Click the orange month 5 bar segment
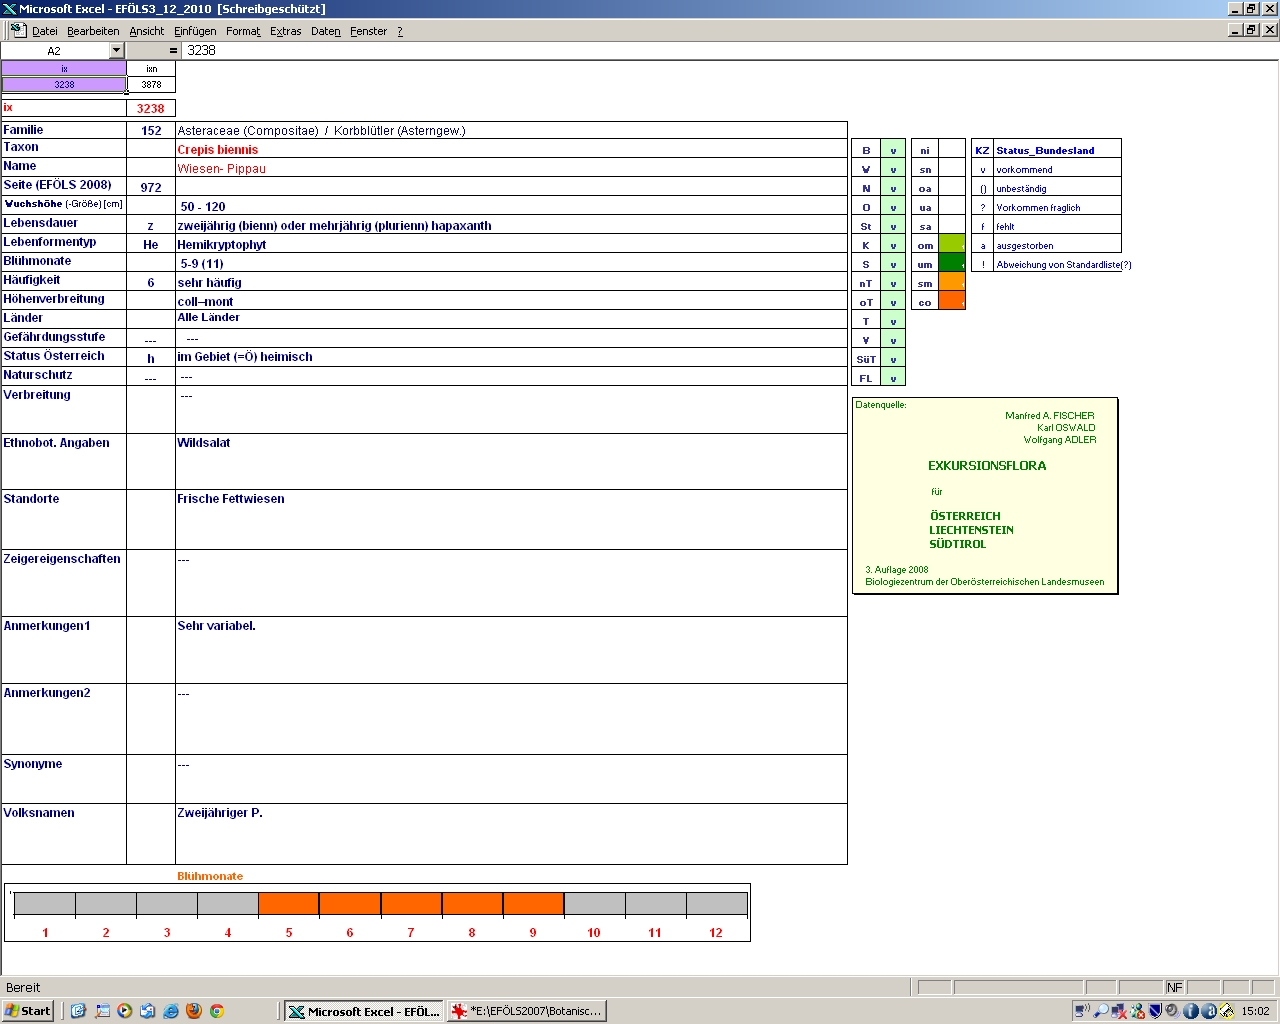 tap(289, 903)
